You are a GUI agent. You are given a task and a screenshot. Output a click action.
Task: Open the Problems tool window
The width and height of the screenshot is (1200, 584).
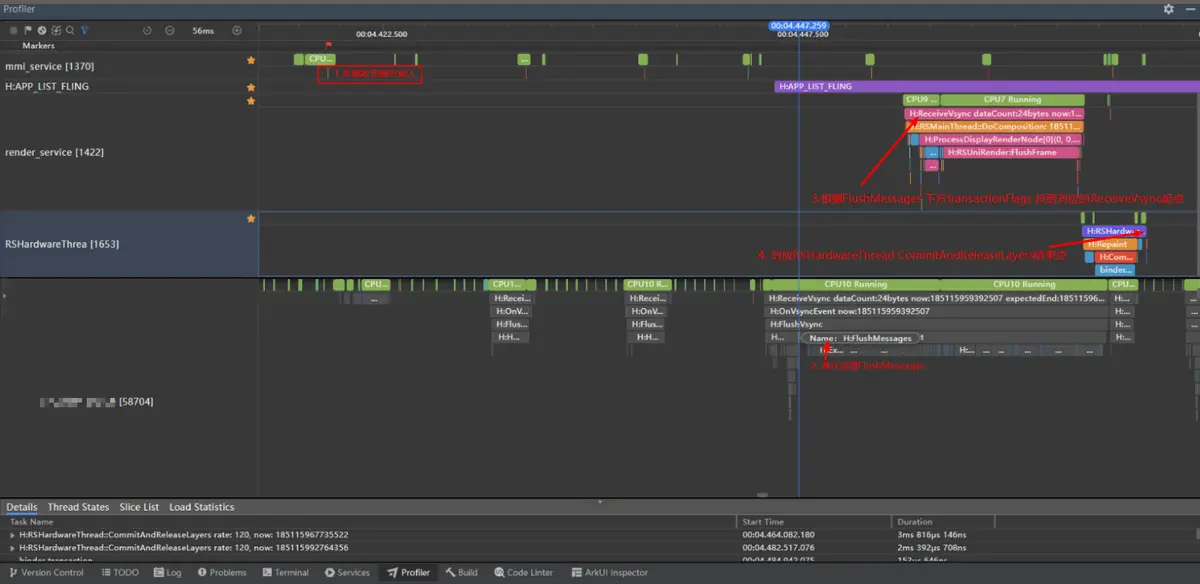point(222,573)
